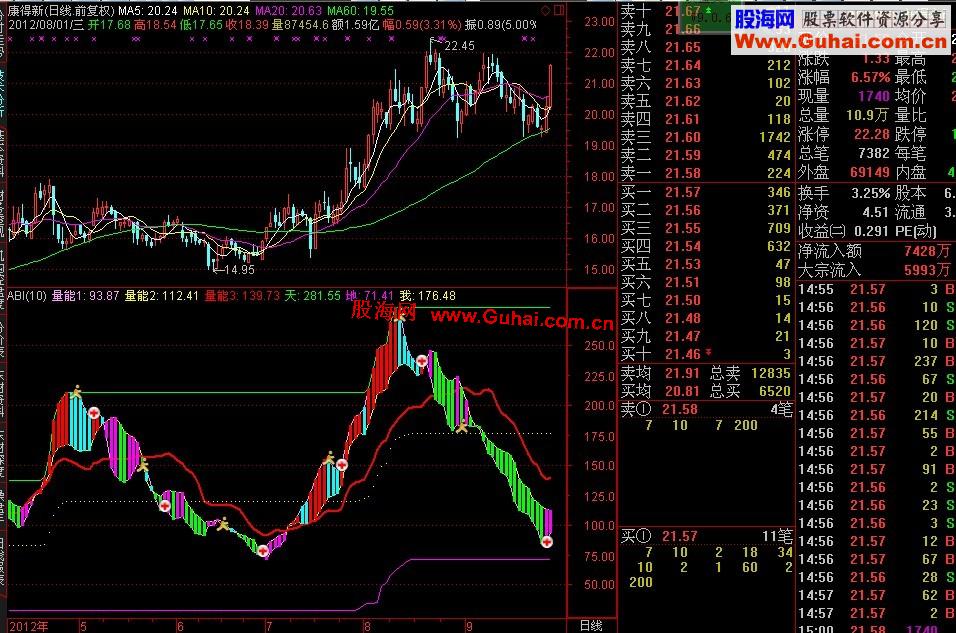
Task: Select the MA20: 20.63 label
Action: point(289,10)
